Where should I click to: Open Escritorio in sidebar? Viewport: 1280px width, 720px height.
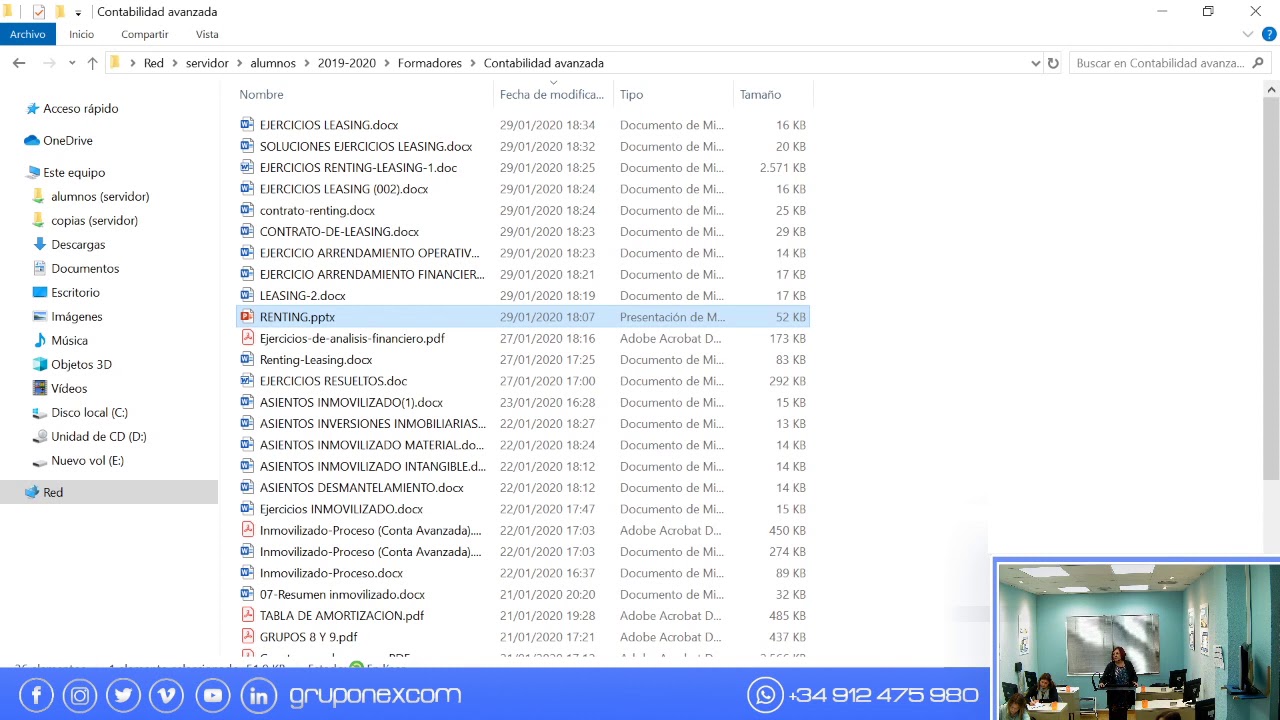tap(75, 292)
